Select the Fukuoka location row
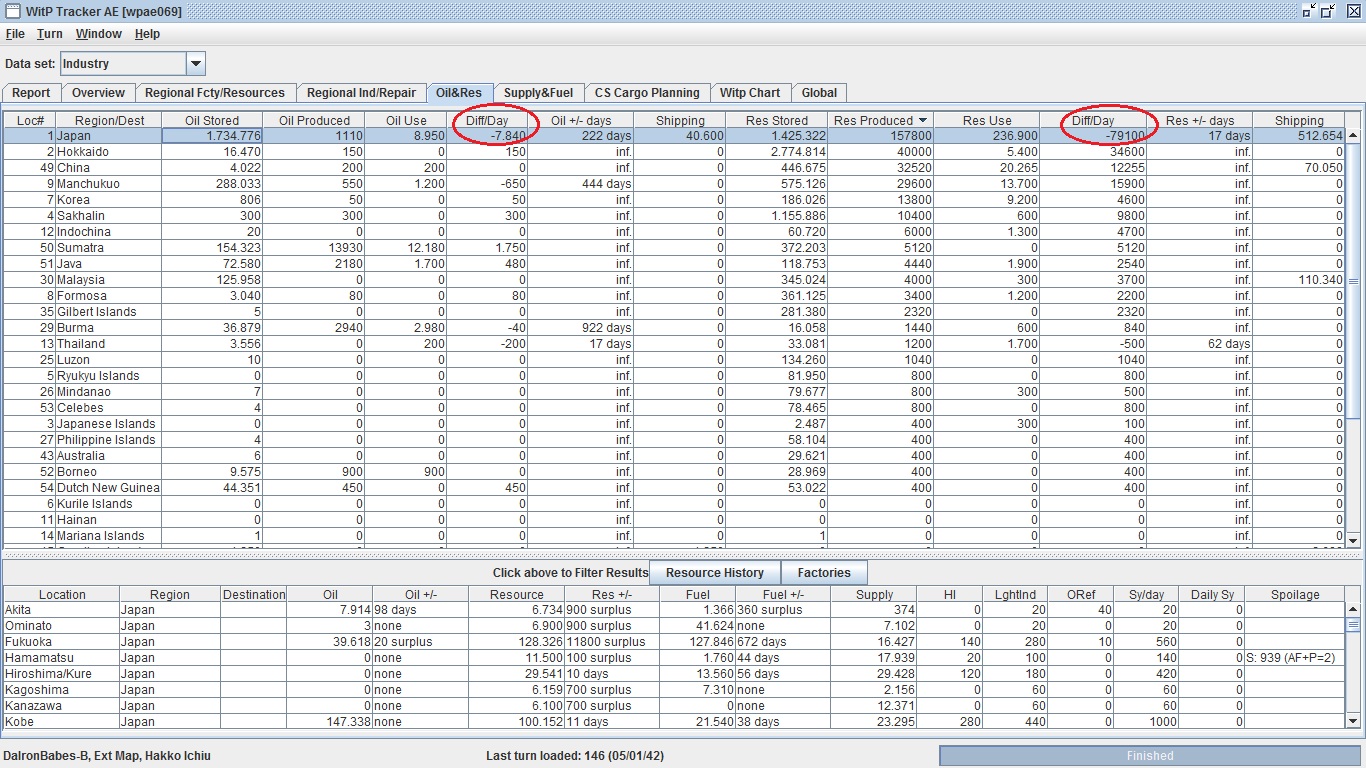Image resolution: width=1366 pixels, height=768 pixels. [674, 642]
